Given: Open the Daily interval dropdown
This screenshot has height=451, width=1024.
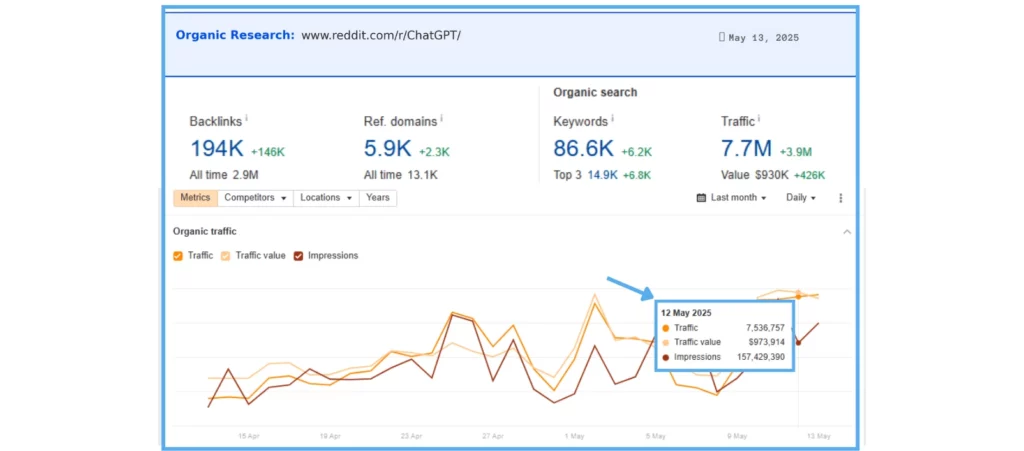Looking at the screenshot, I should coord(801,198).
